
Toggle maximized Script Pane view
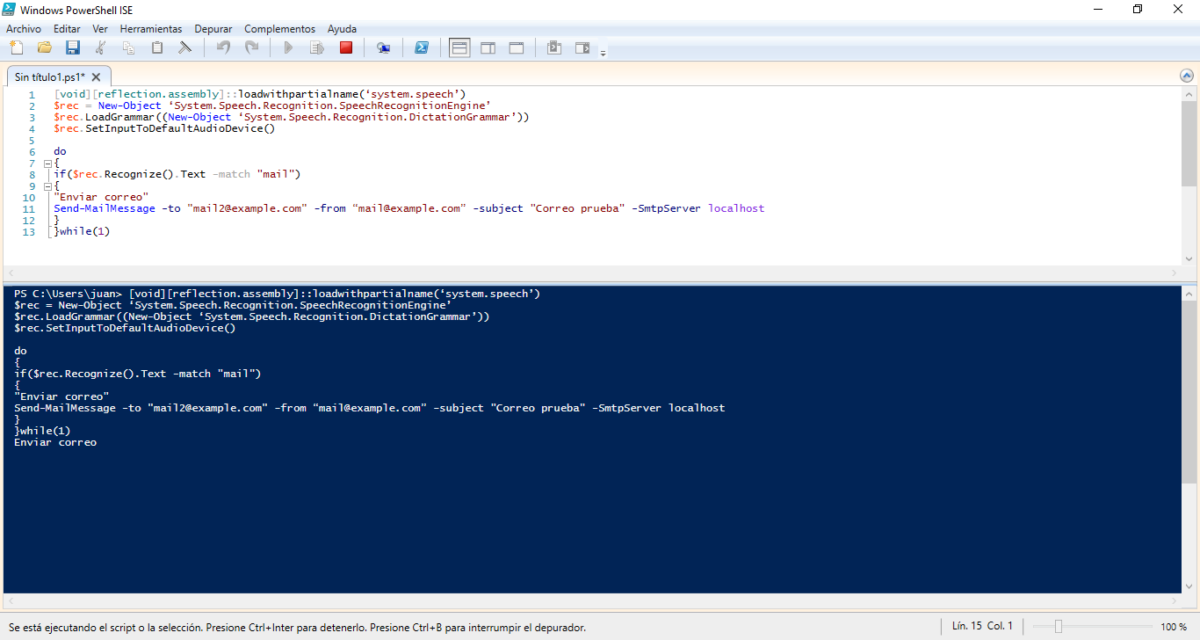(x=516, y=47)
